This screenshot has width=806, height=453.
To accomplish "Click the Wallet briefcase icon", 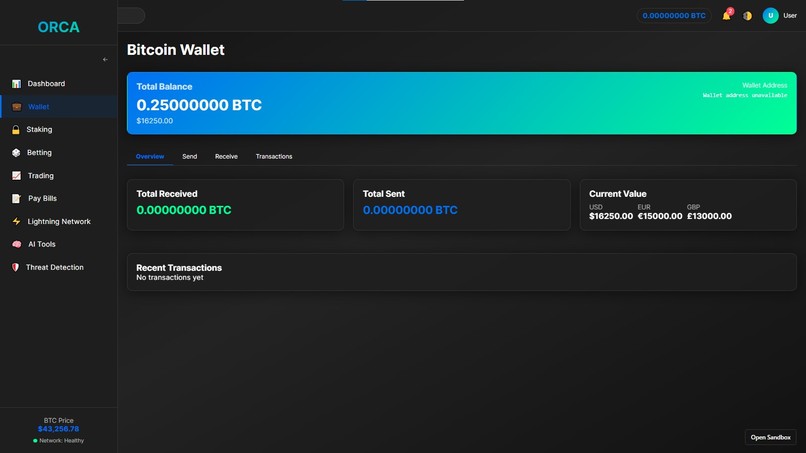I will [17, 106].
